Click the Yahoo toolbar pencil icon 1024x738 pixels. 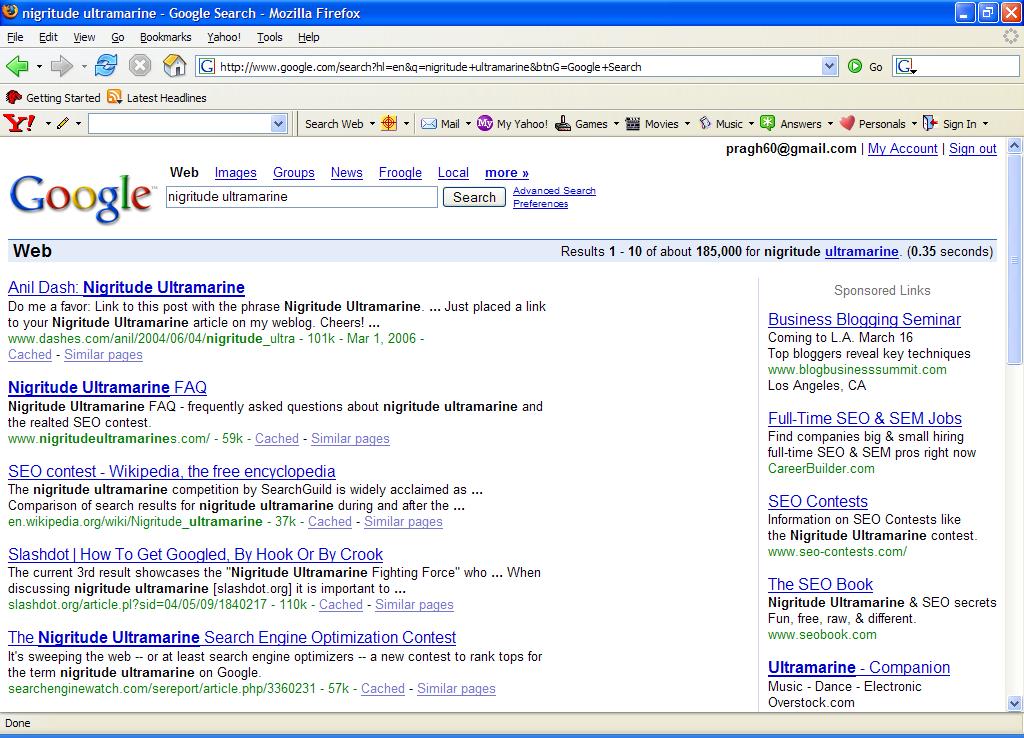click(63, 123)
